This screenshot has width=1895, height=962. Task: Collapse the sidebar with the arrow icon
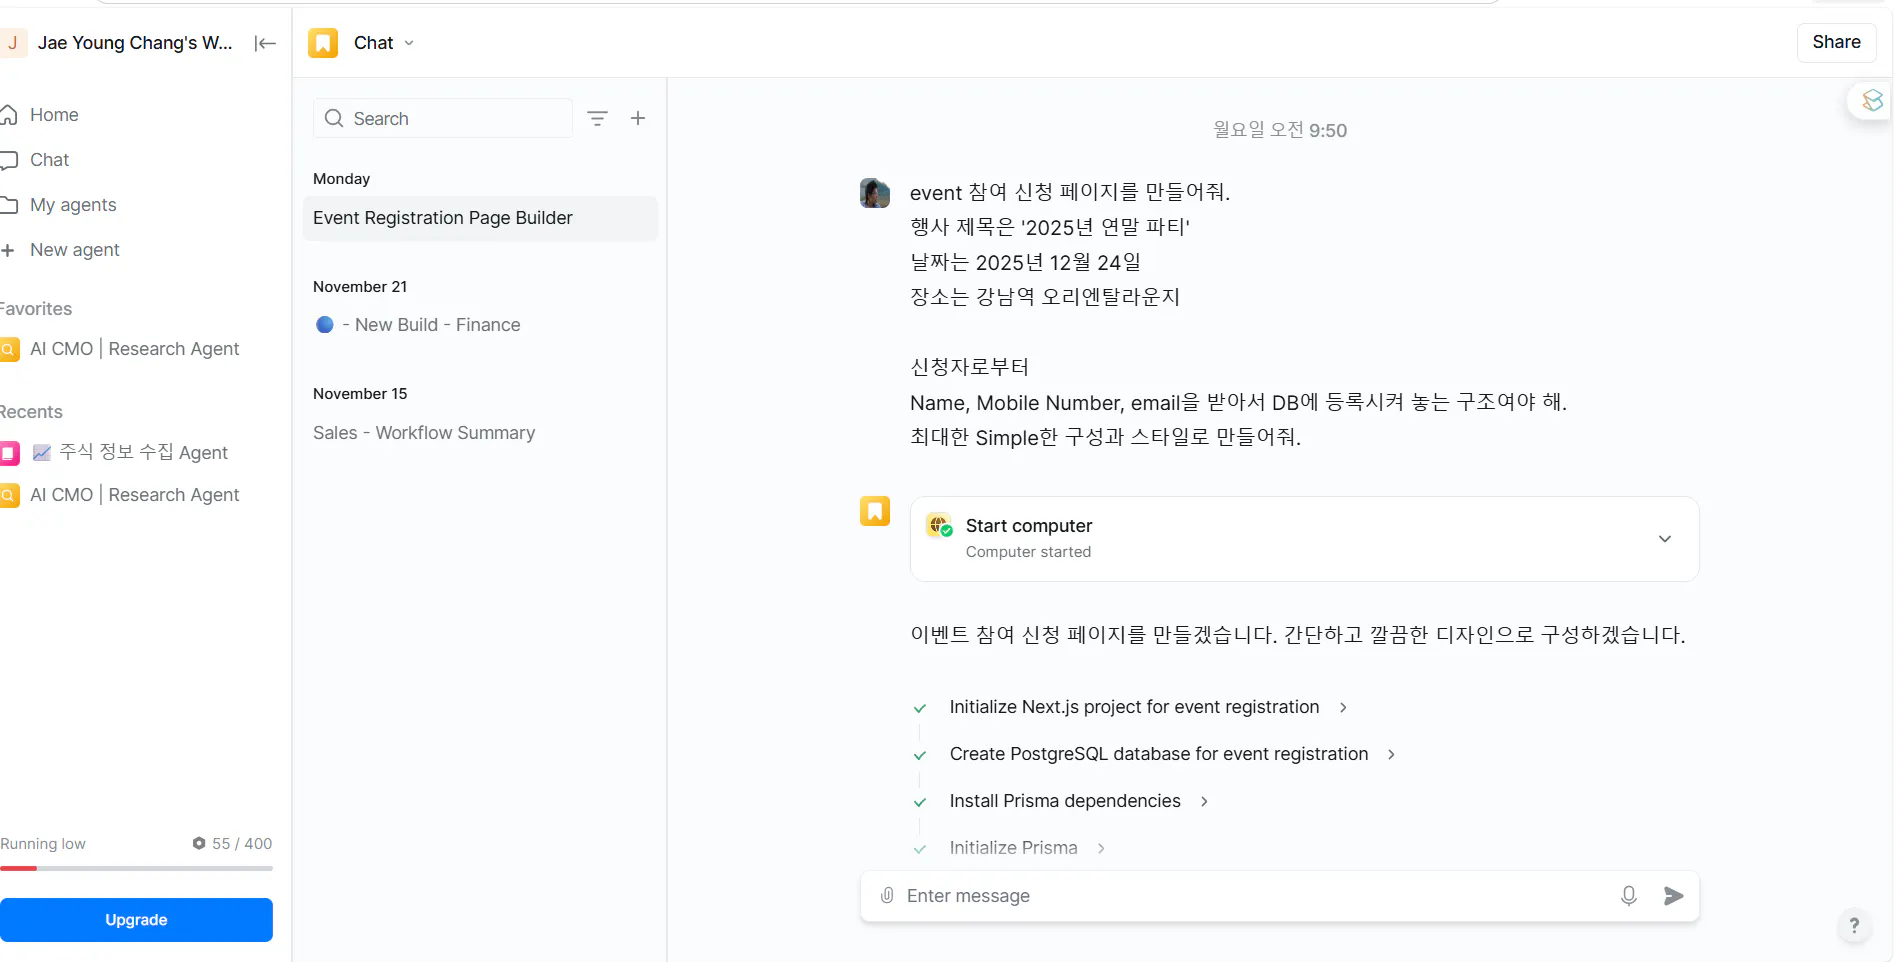point(265,43)
